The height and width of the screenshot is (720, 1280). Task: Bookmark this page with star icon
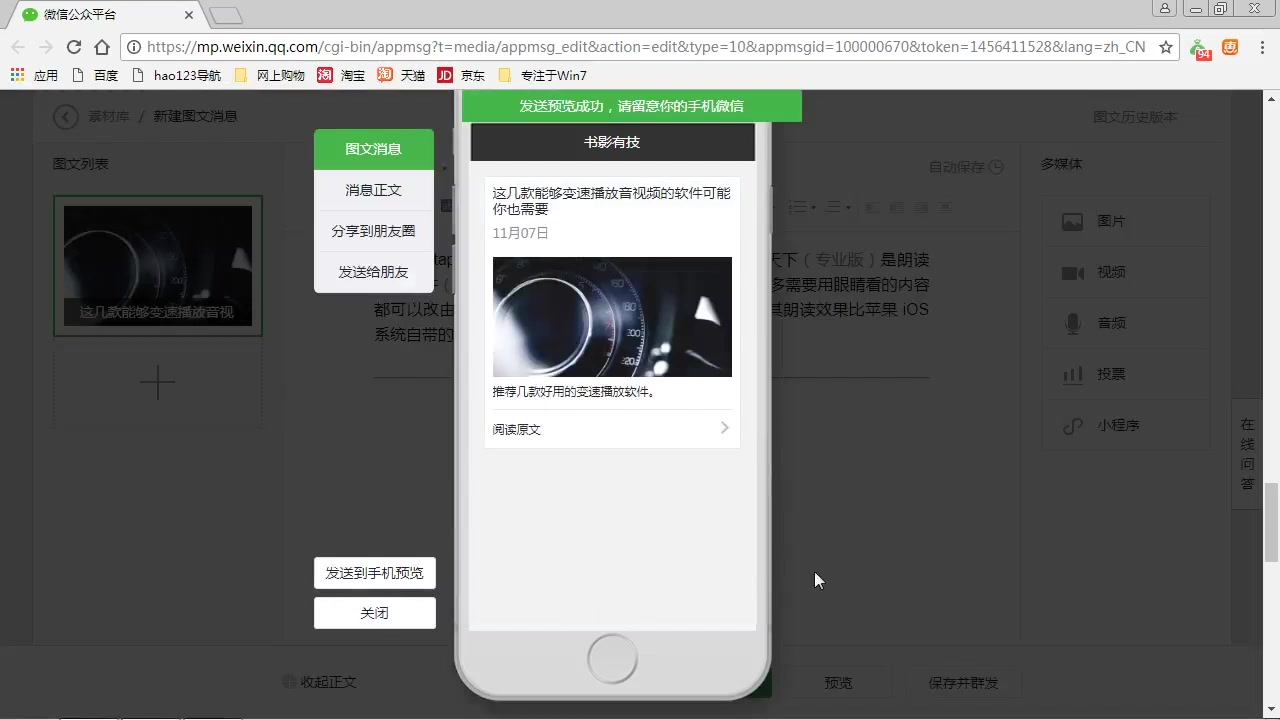[1165, 47]
